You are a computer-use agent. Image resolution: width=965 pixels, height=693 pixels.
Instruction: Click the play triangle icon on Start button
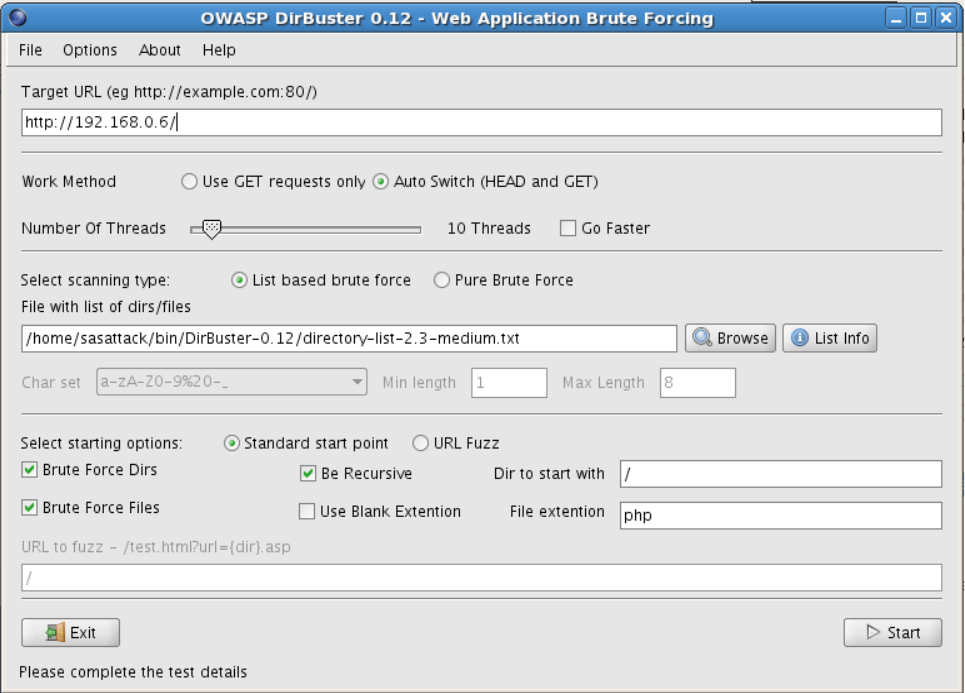coord(873,632)
